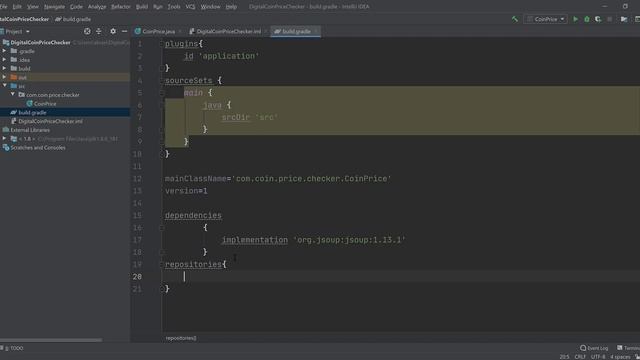Open the Refactor menu
The width and height of the screenshot is (640, 360).
pyautogui.click(x=121, y=7)
